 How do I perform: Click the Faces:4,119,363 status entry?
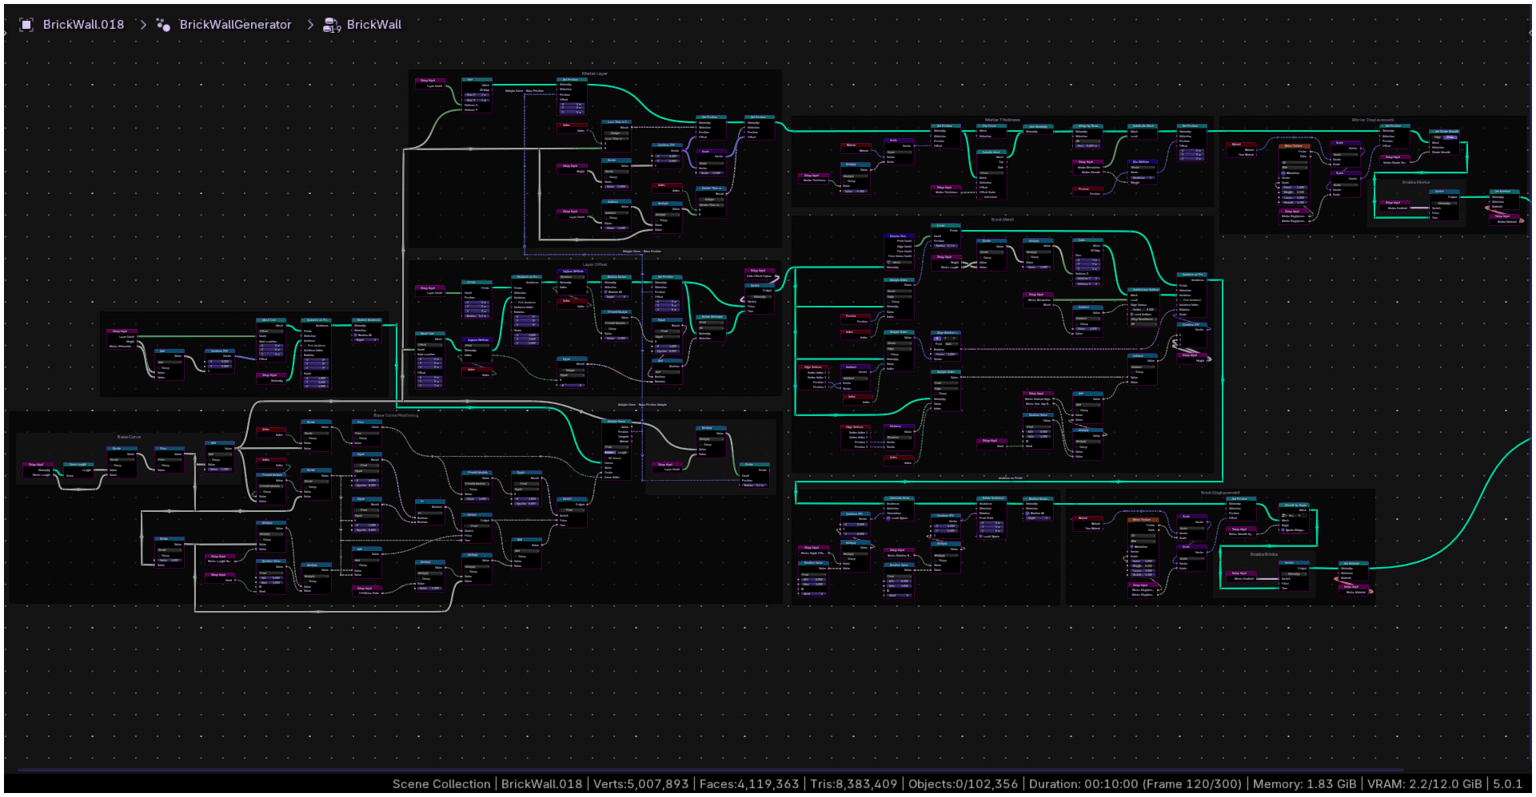coord(749,784)
